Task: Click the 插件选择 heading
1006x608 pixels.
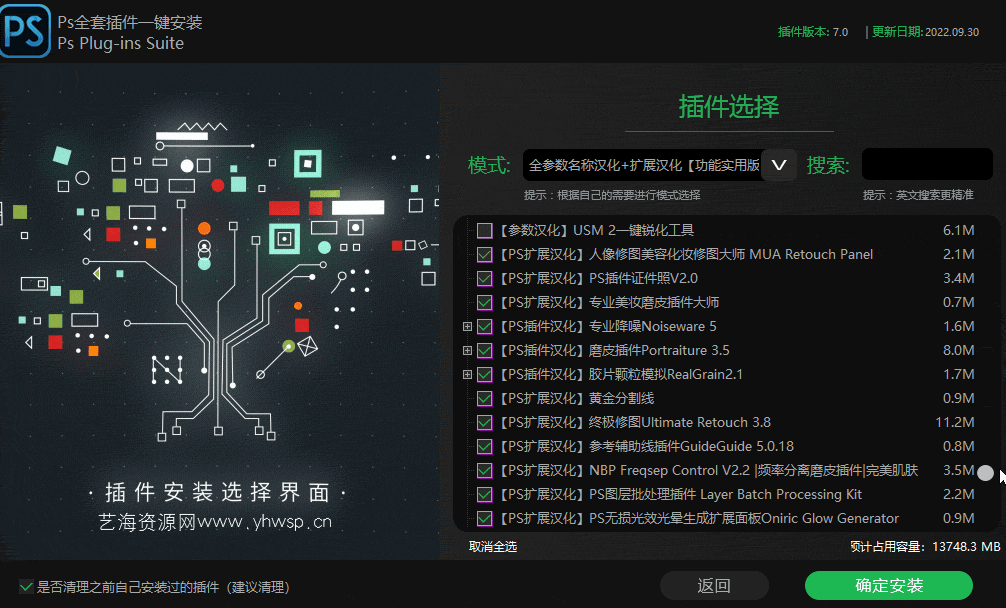Action: click(729, 106)
